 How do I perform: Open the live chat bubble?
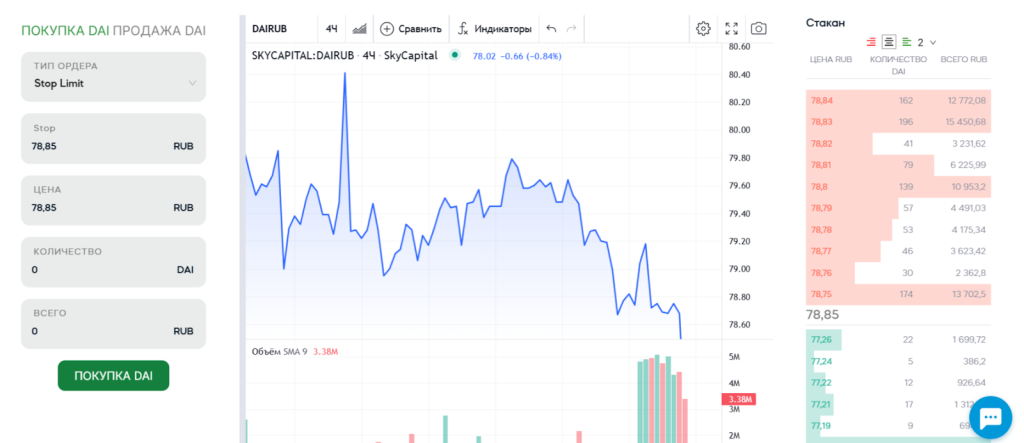tap(990, 417)
